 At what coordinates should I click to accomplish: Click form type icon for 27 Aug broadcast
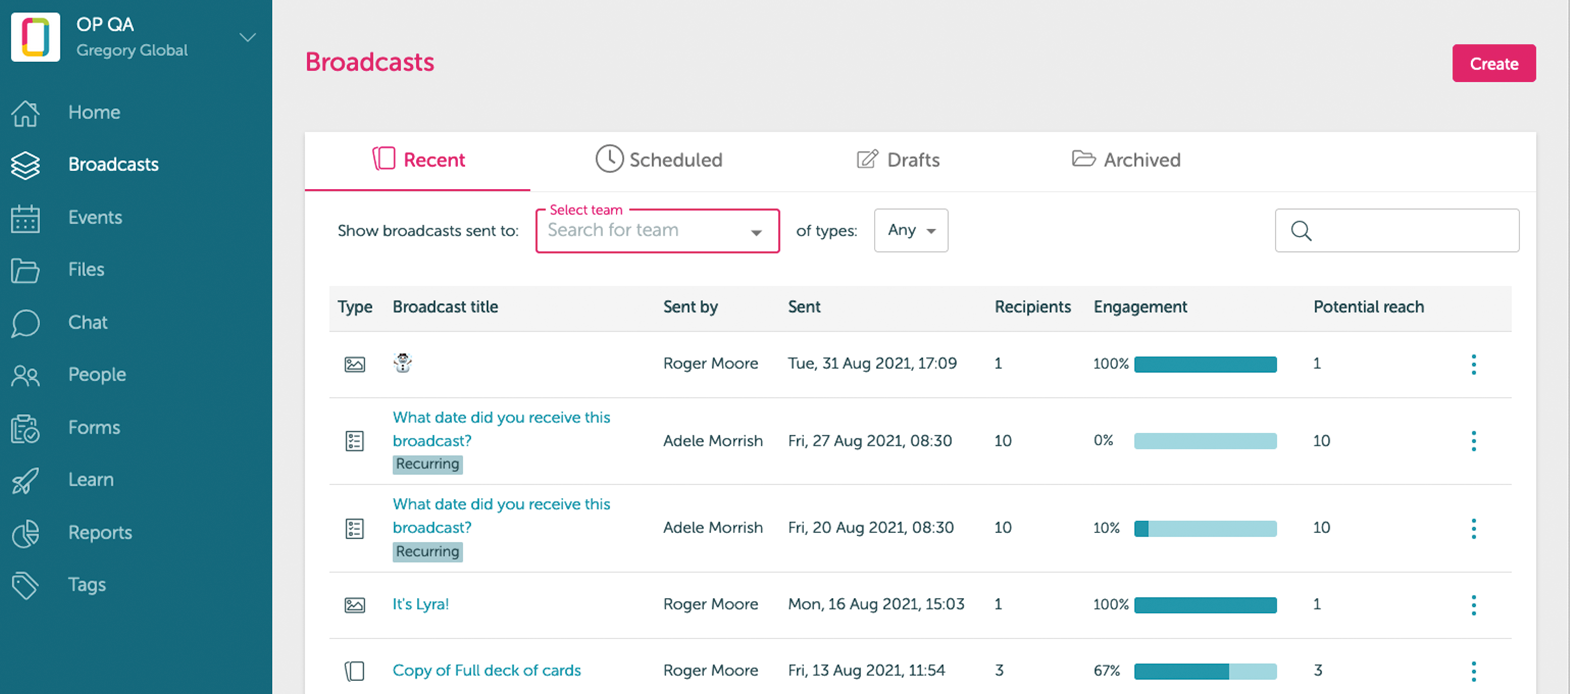click(355, 441)
